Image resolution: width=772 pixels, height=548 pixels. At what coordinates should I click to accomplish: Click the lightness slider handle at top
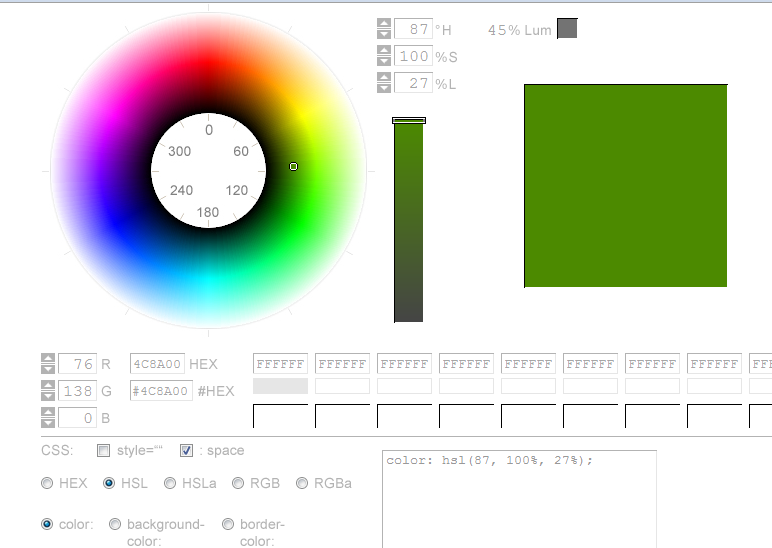coord(409,120)
